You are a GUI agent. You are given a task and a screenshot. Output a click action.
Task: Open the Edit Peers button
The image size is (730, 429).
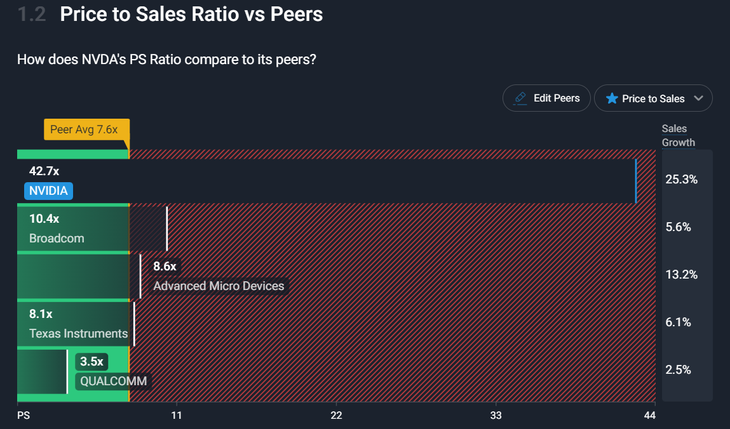tap(546, 99)
